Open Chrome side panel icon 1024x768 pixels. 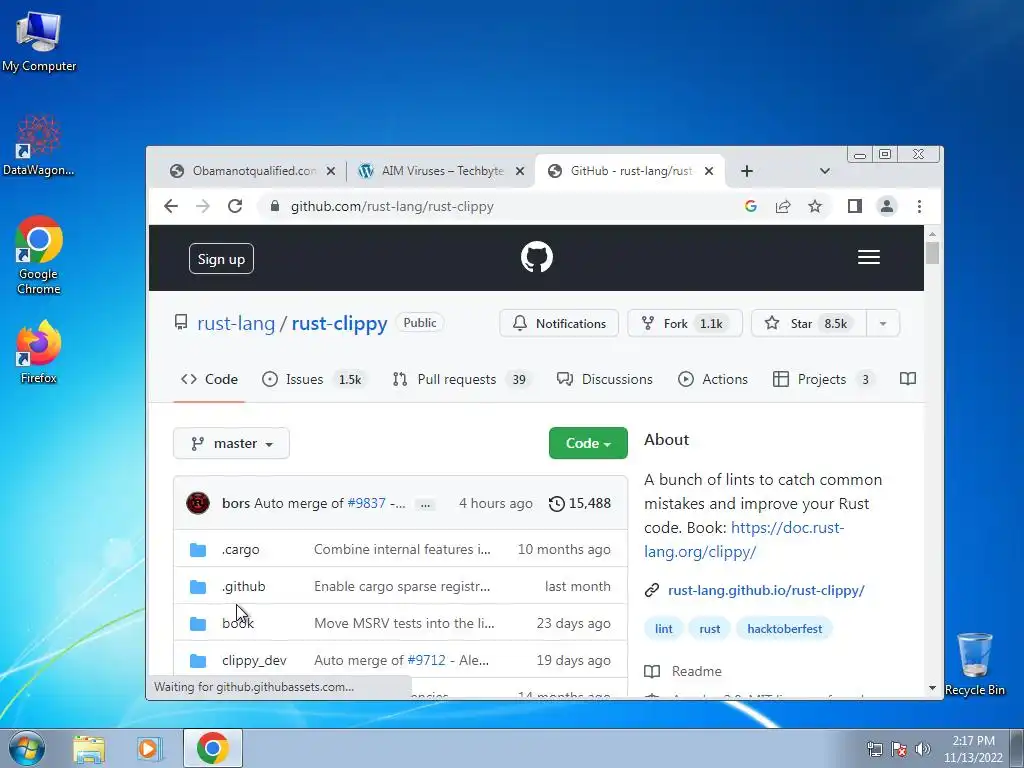coord(854,206)
